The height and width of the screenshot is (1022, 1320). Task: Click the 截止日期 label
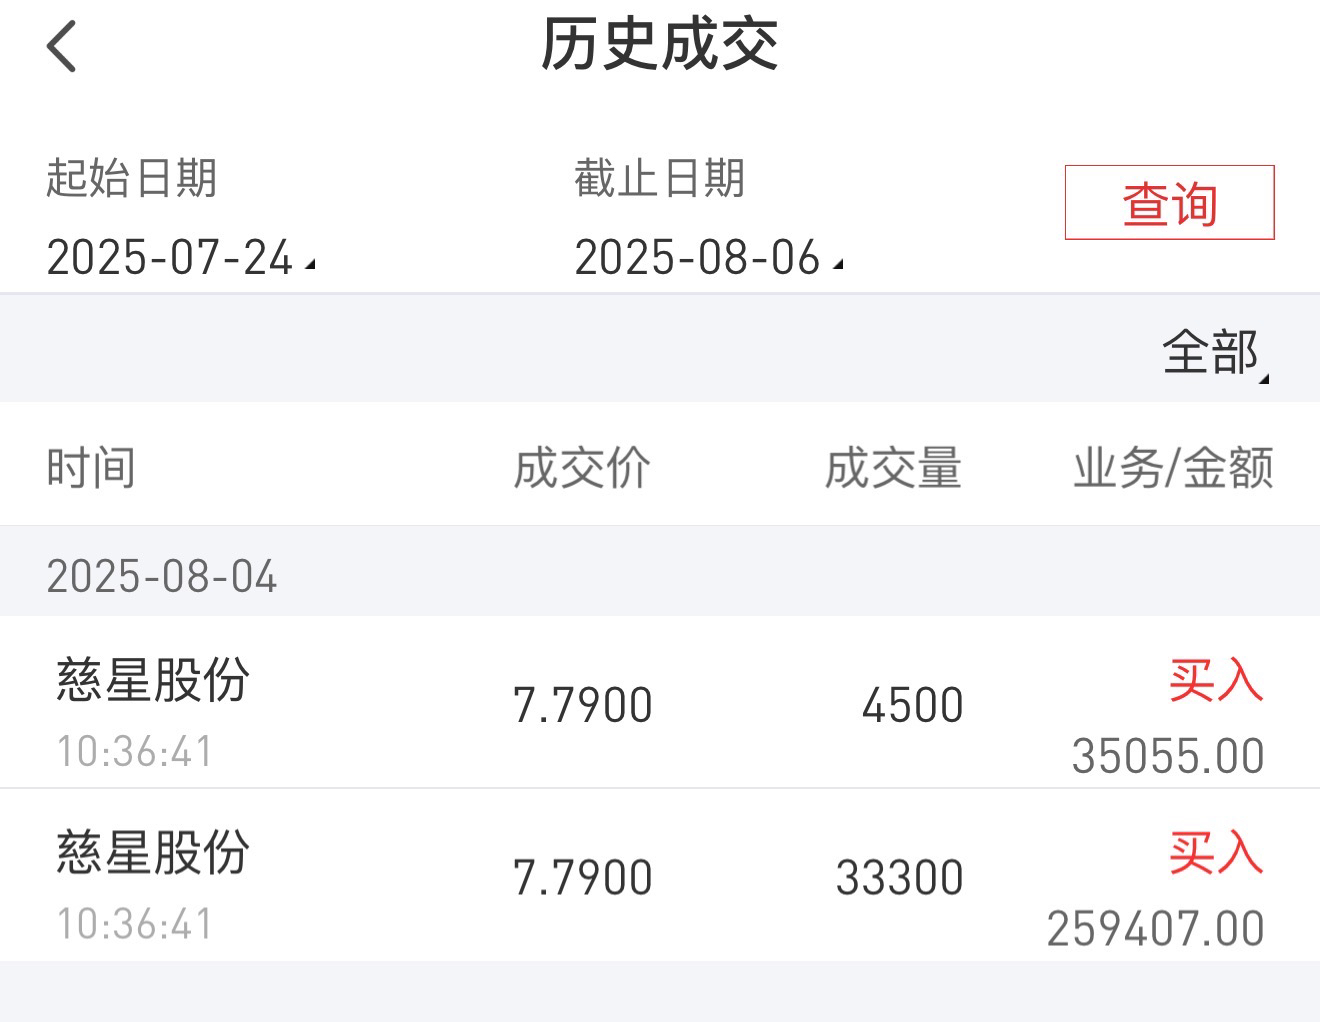659,179
